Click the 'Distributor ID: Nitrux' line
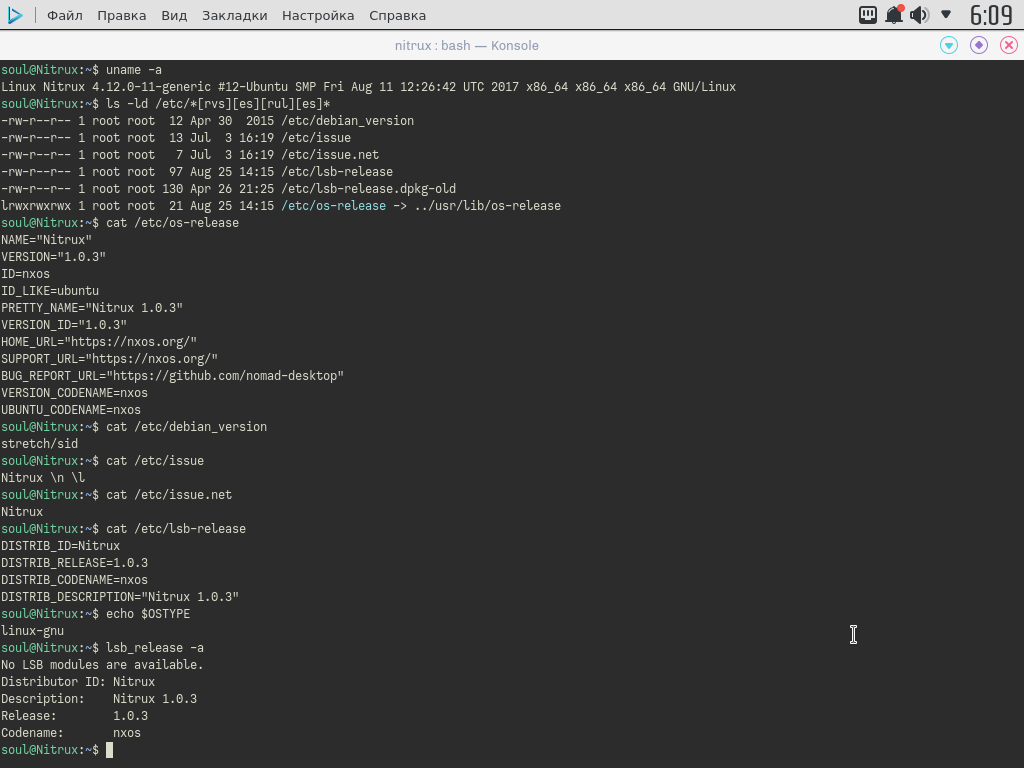 pyautogui.click(x=78, y=681)
